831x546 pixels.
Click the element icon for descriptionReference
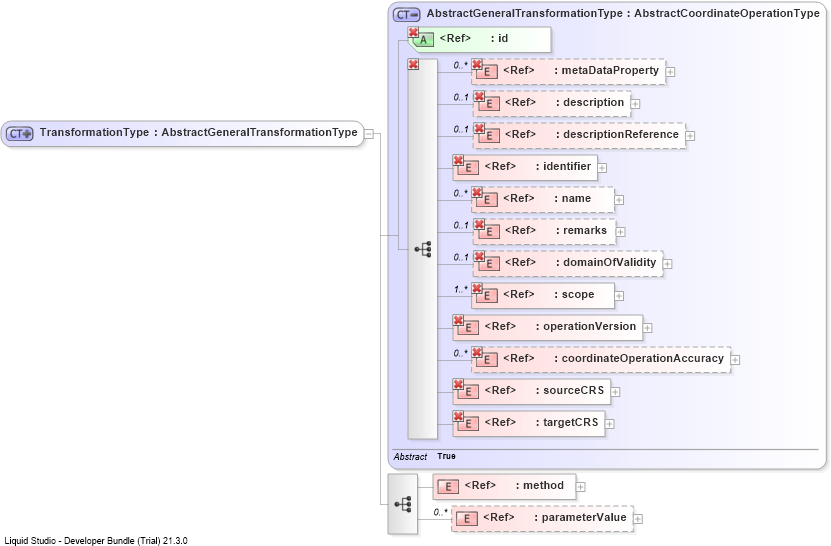pos(489,136)
